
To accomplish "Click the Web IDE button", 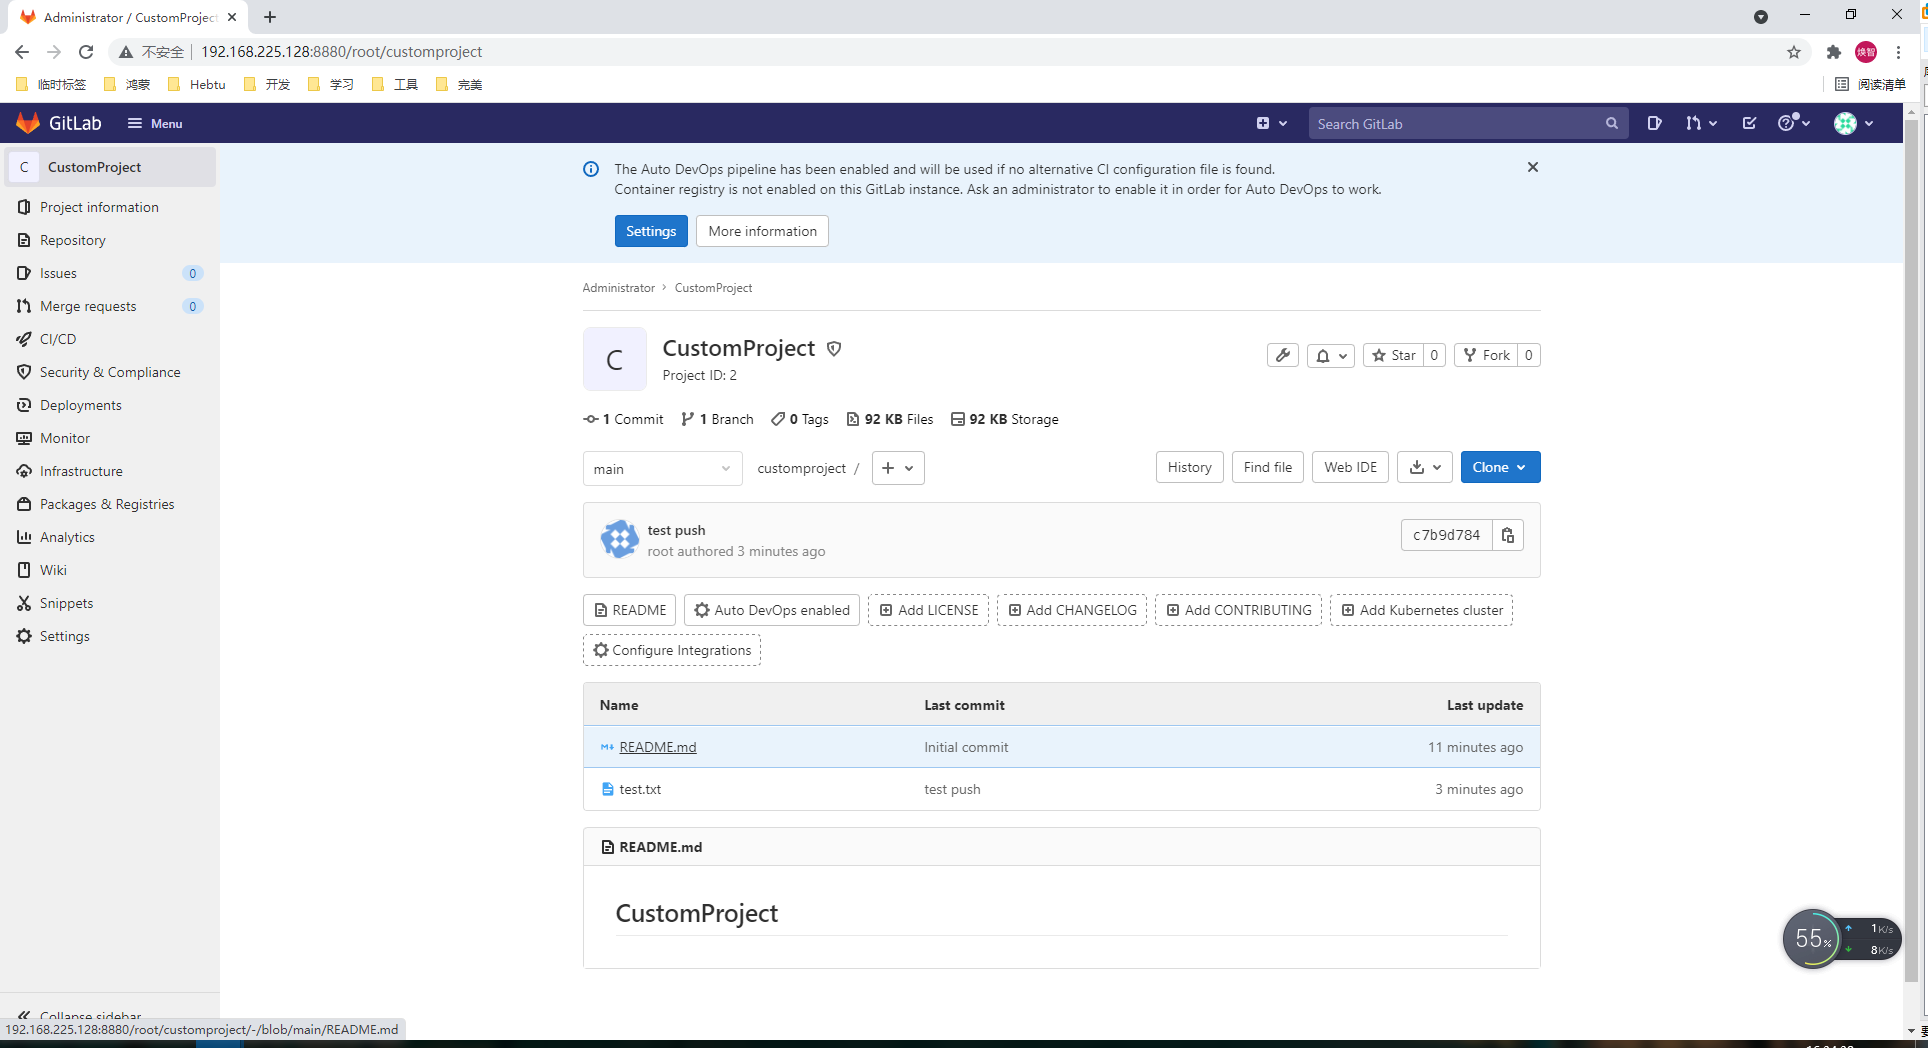I will tap(1350, 467).
